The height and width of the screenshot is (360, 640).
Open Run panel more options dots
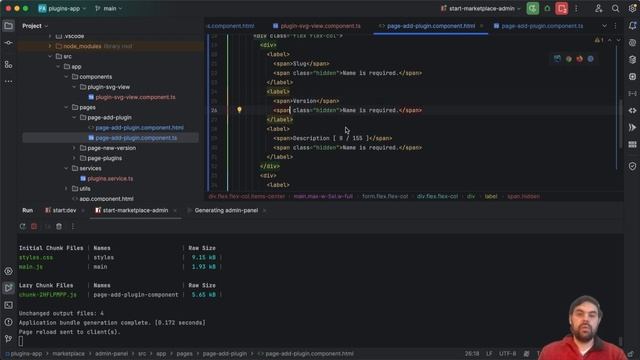coord(73,226)
